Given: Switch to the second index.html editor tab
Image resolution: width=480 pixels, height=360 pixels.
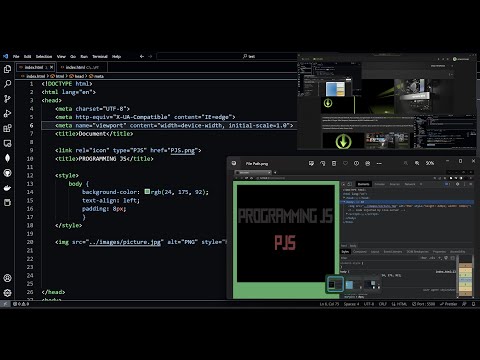Looking at the screenshot, I should (82, 67).
